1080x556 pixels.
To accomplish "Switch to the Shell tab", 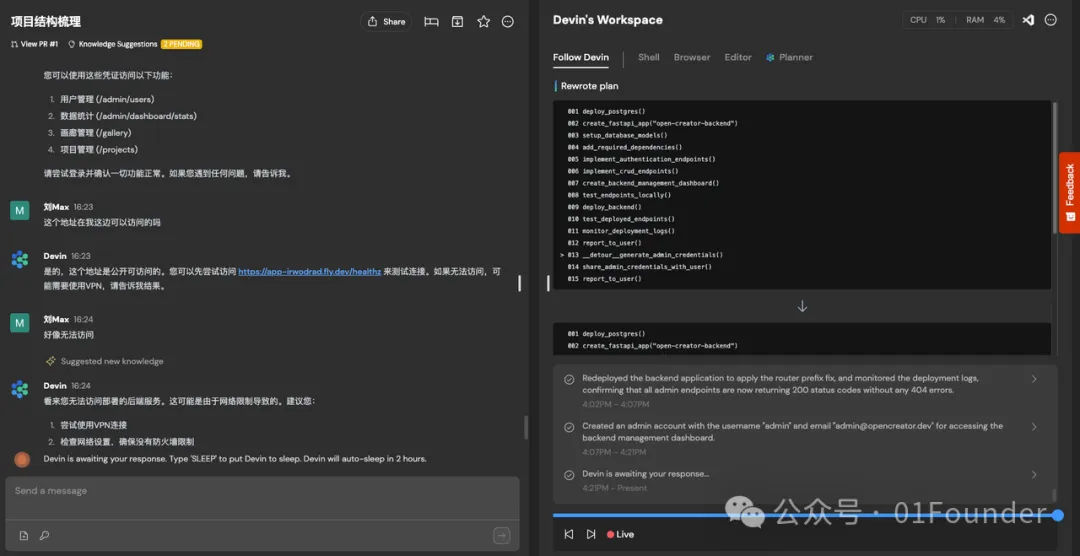I will (649, 57).
